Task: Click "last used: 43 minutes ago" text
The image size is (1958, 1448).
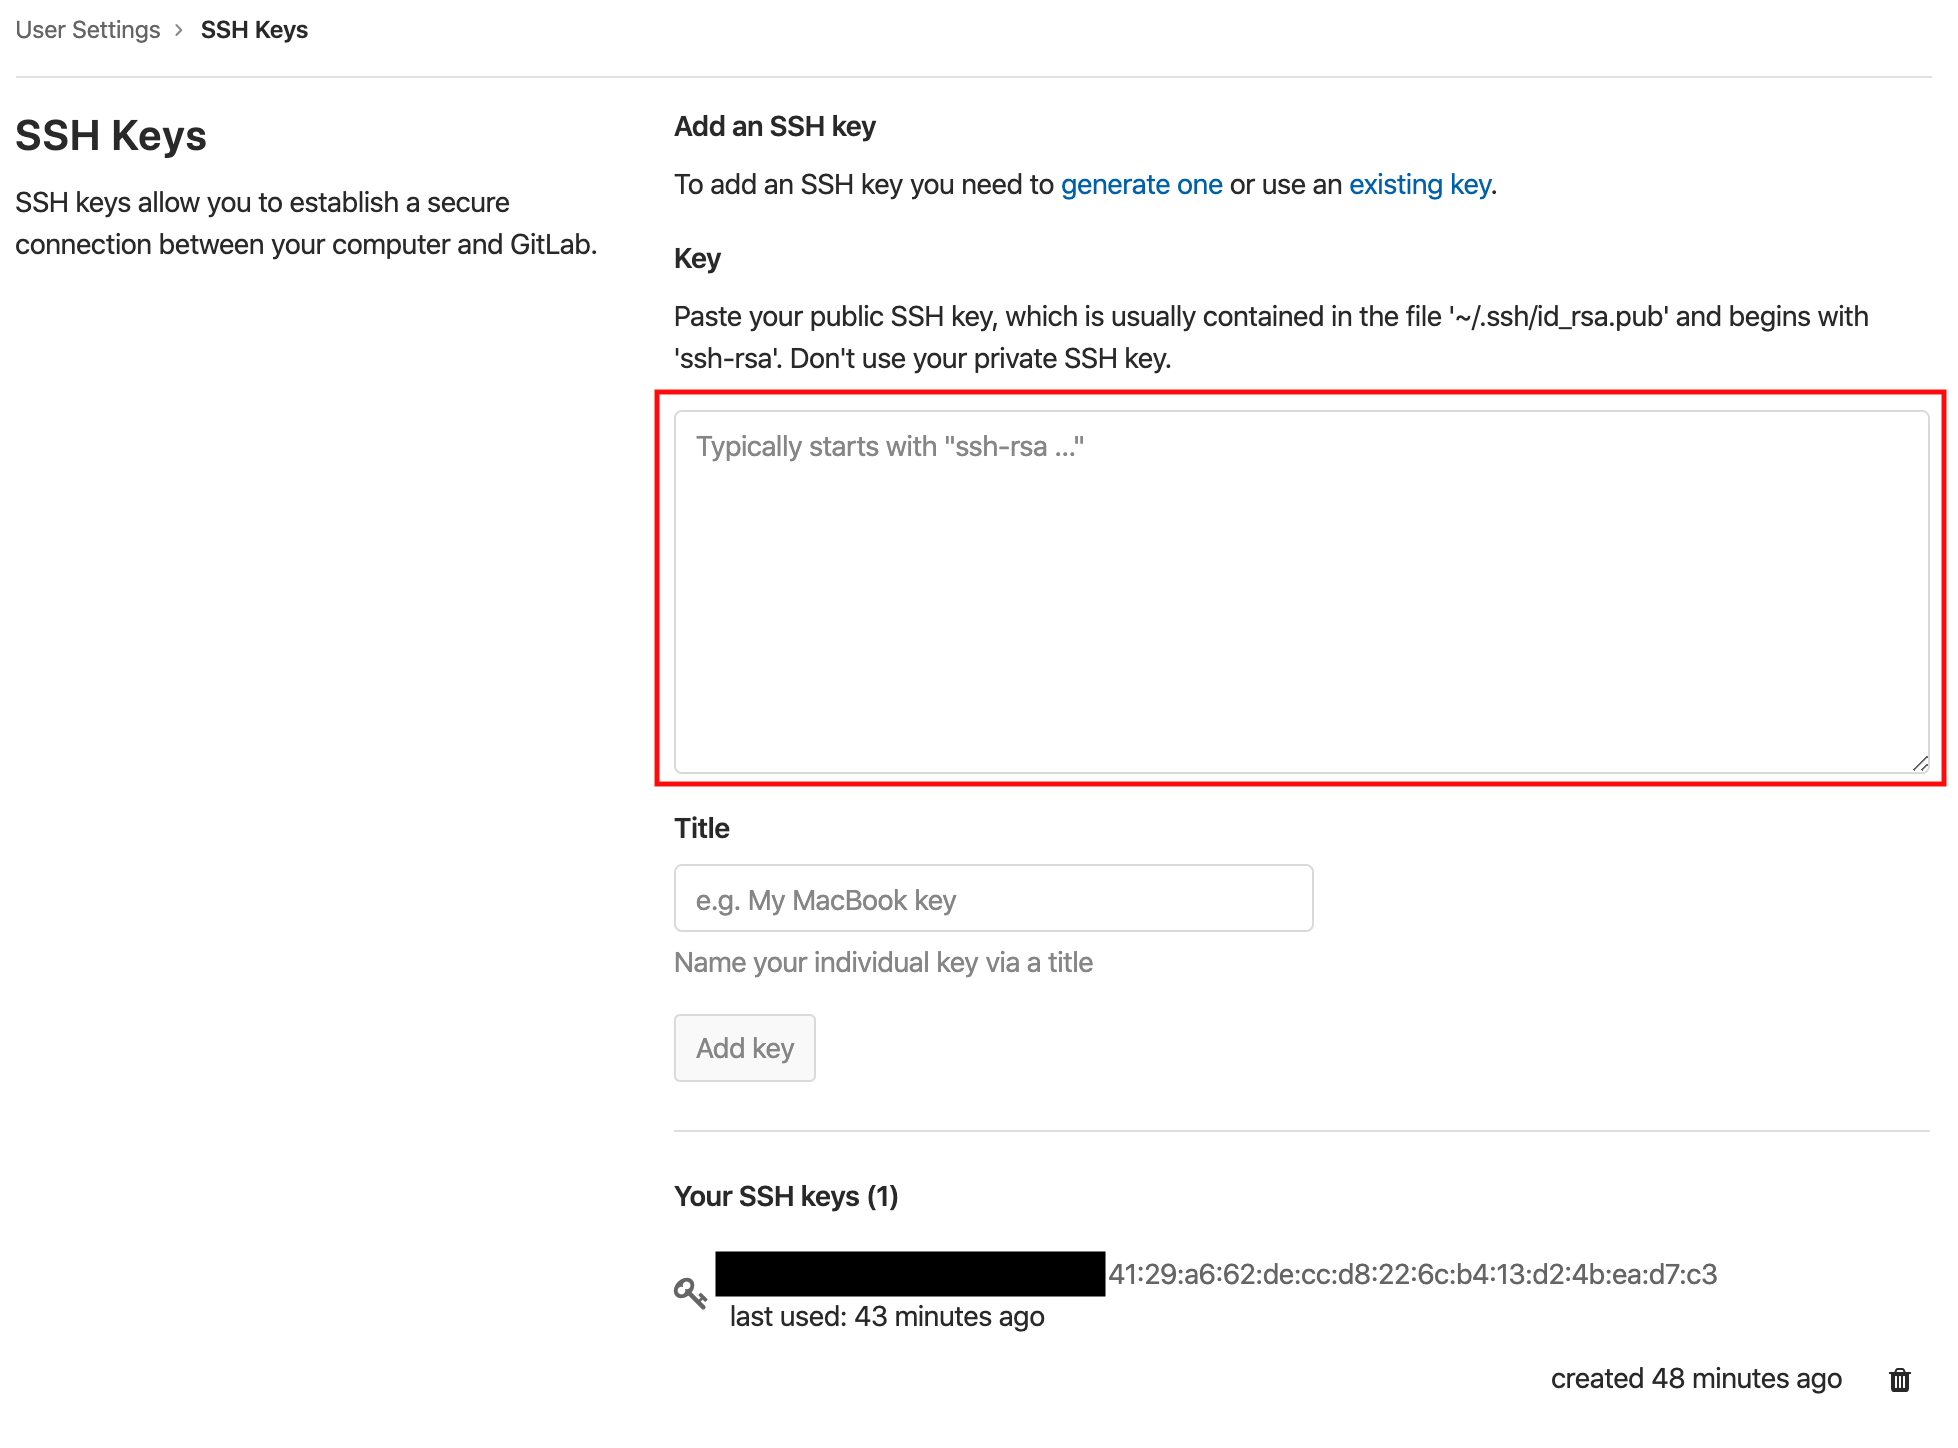Action: [887, 1317]
